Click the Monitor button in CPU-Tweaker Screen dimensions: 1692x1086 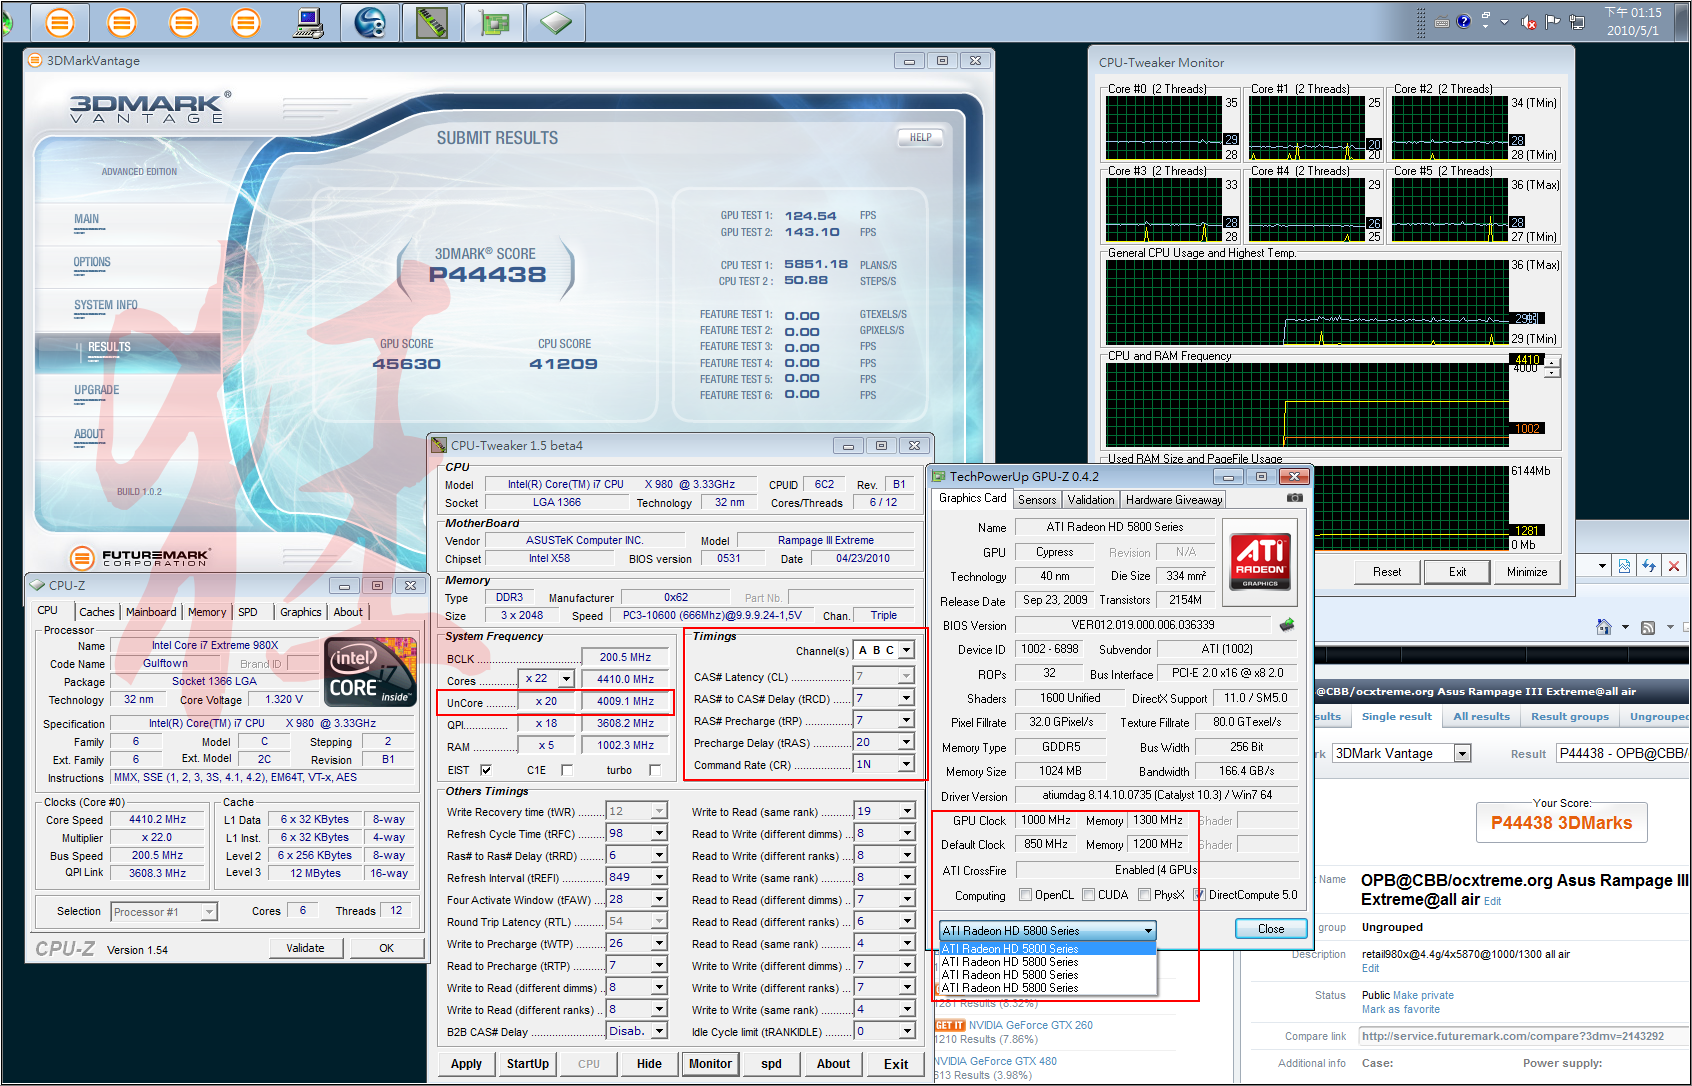click(x=710, y=1064)
